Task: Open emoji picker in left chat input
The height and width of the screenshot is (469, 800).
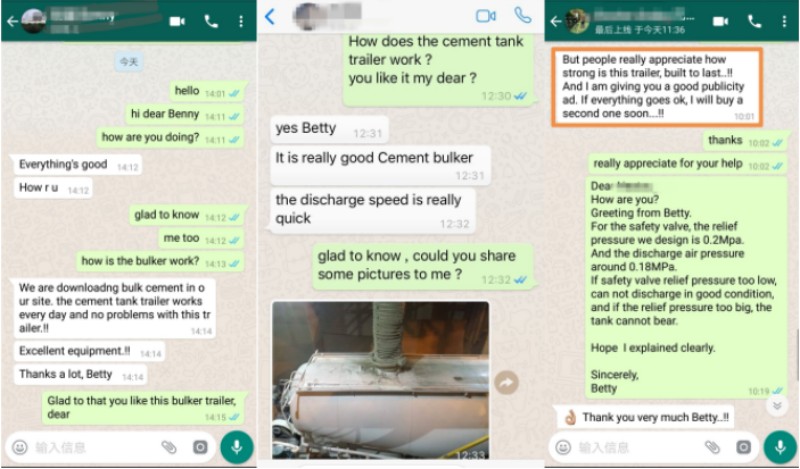Action: coord(20,448)
